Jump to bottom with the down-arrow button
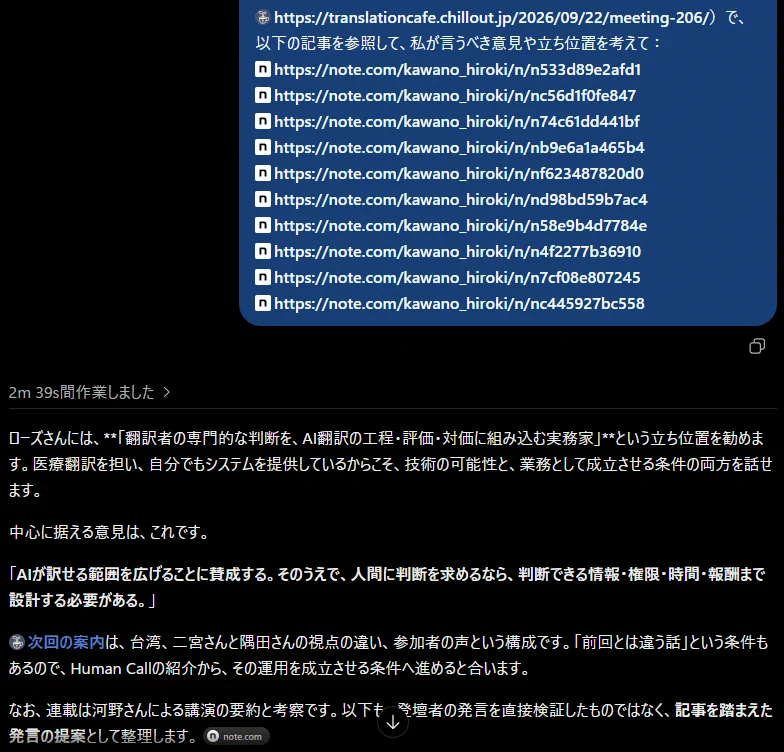 (393, 722)
